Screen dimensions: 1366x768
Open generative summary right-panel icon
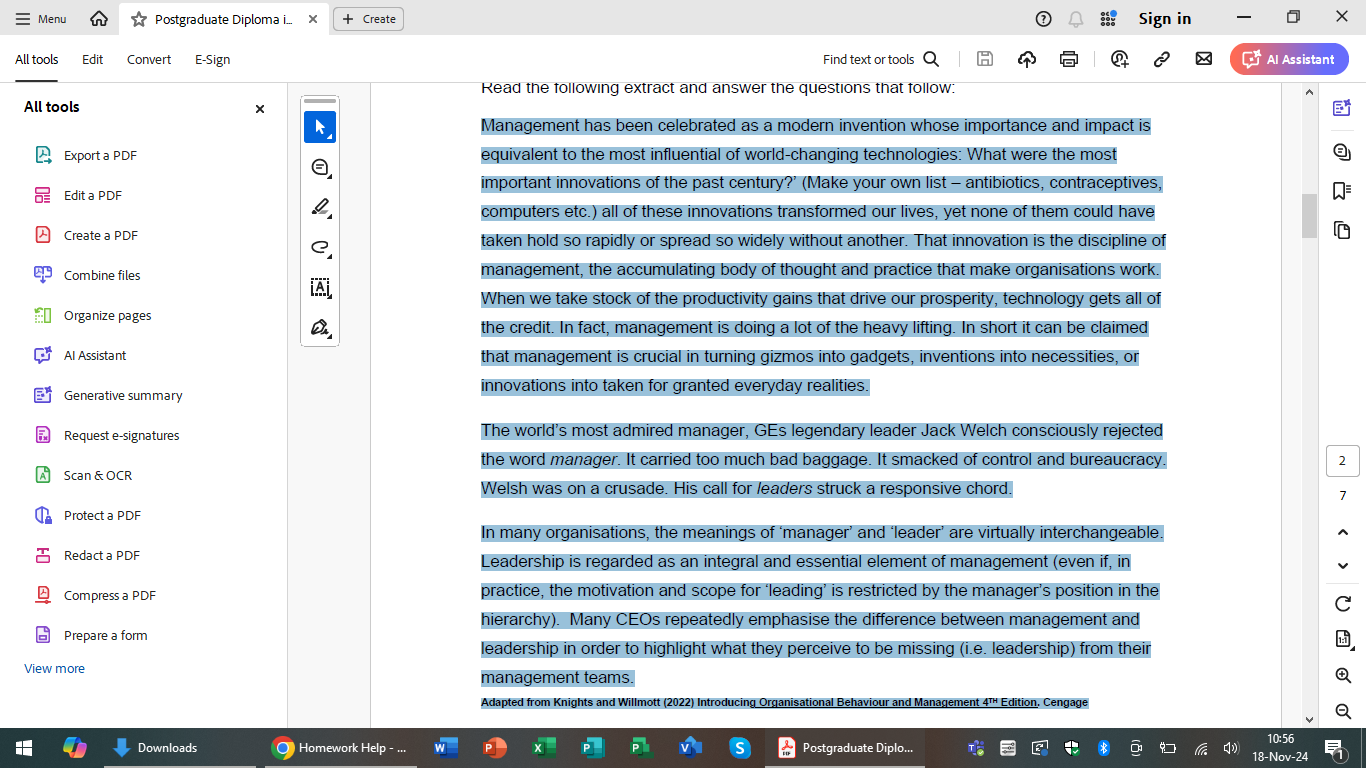[x=1342, y=108]
